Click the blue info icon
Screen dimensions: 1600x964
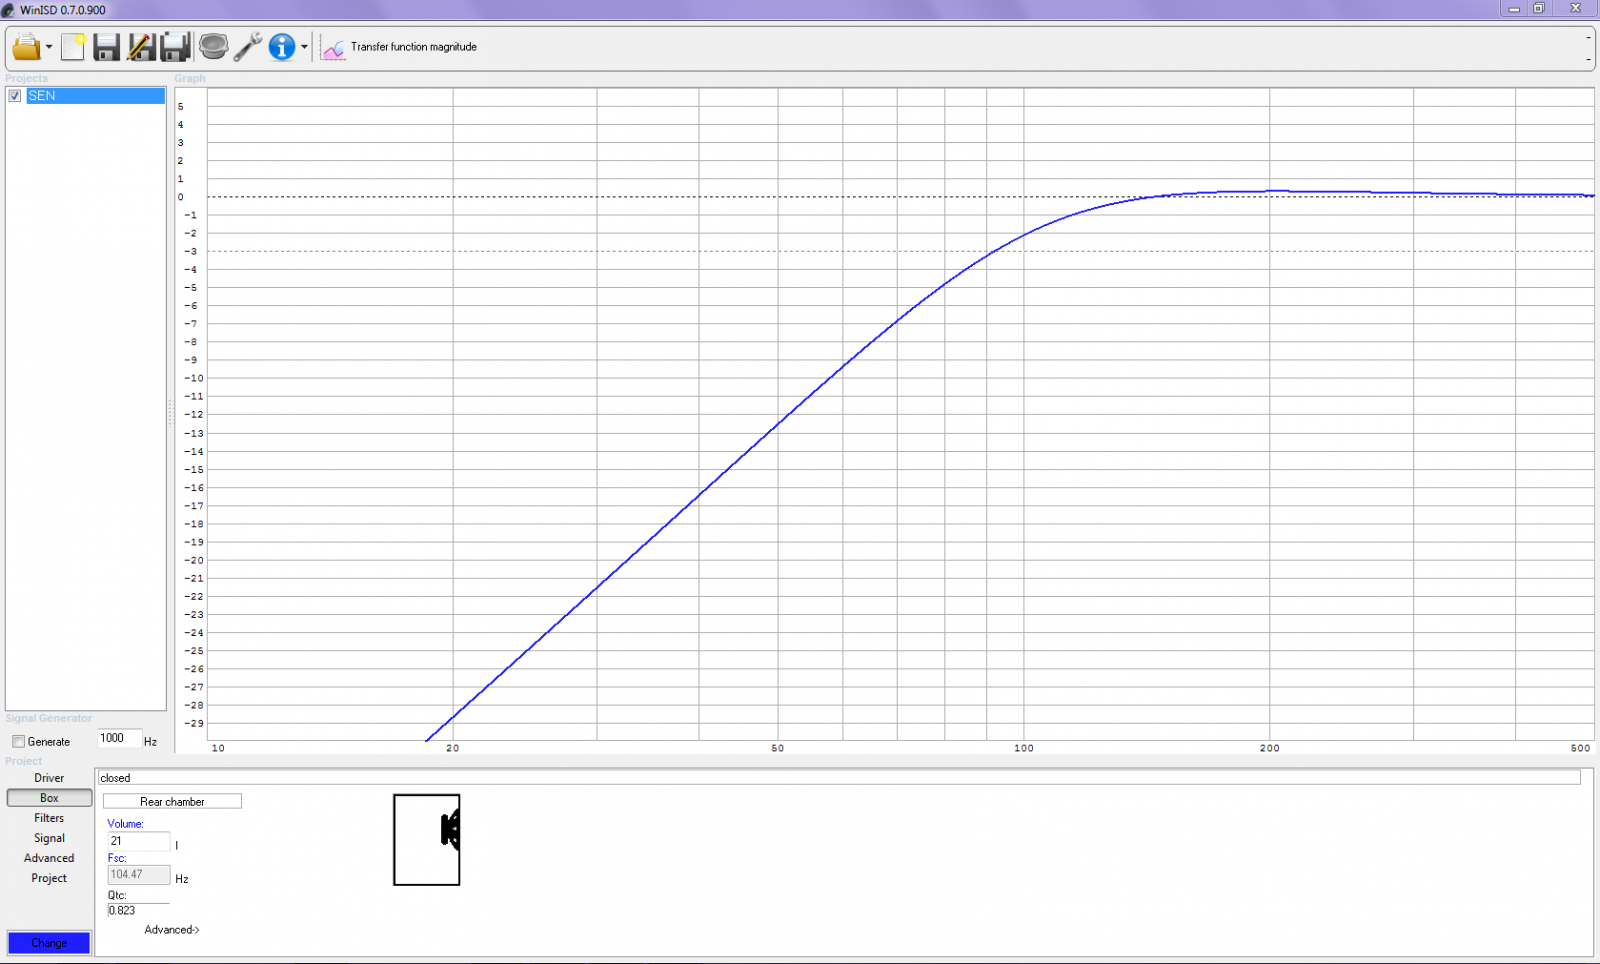tap(282, 47)
